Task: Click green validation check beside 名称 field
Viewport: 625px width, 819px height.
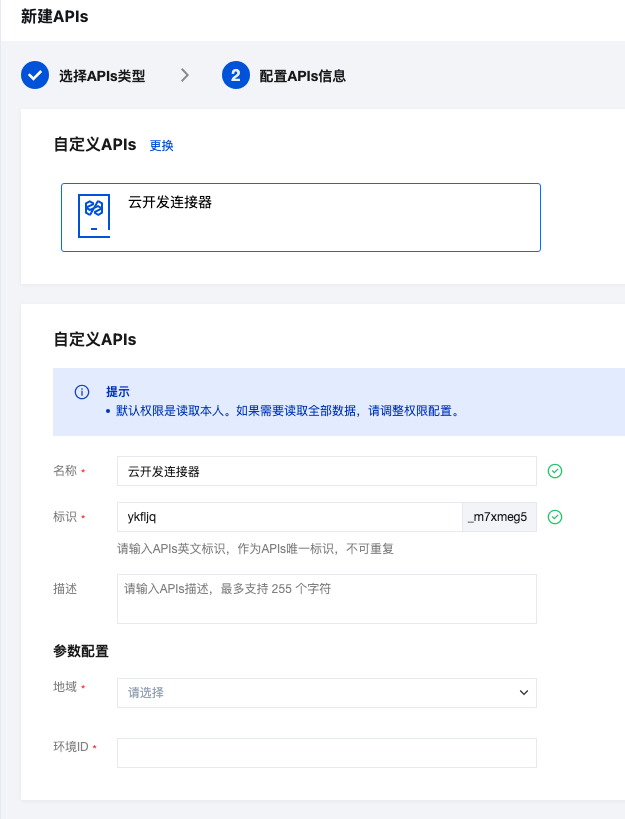Action: pyautogui.click(x=555, y=471)
